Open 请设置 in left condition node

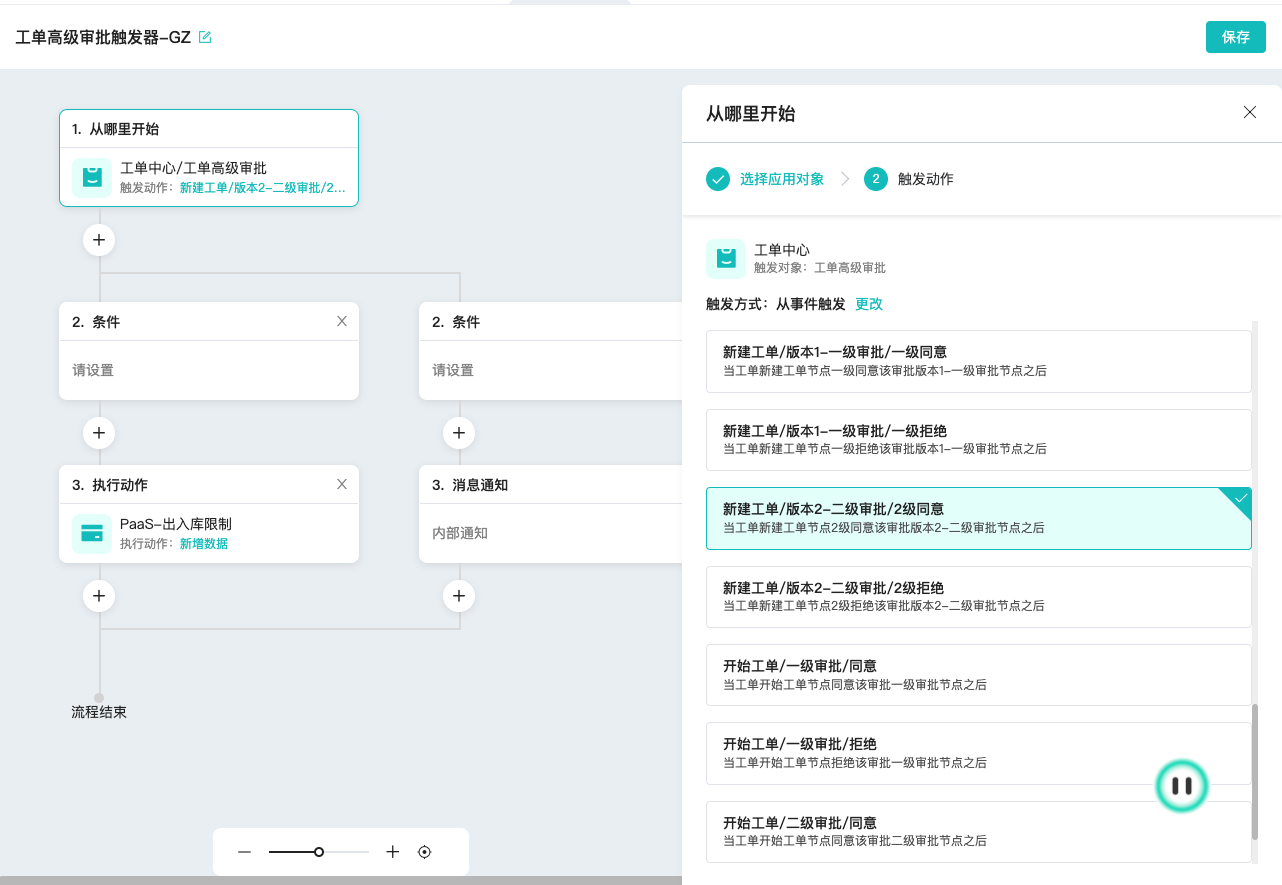pyautogui.click(x=93, y=370)
